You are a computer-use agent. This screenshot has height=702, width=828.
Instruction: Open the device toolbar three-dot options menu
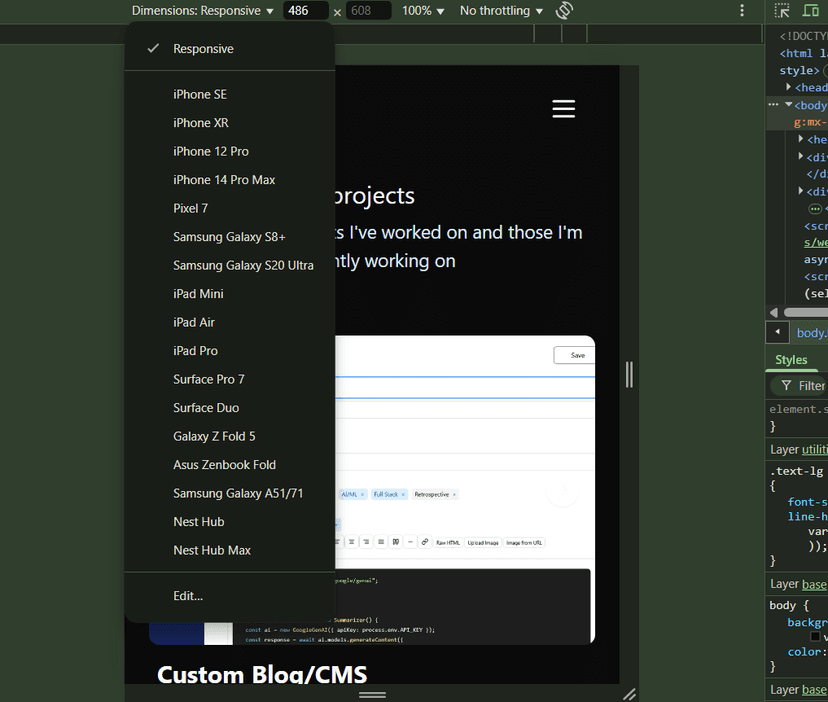(x=742, y=11)
